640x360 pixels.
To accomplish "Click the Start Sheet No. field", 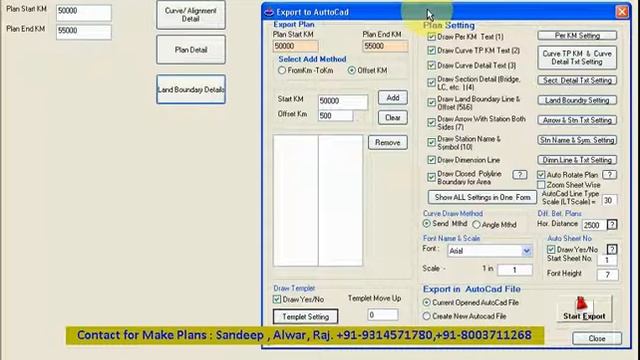I will tap(607, 260).
